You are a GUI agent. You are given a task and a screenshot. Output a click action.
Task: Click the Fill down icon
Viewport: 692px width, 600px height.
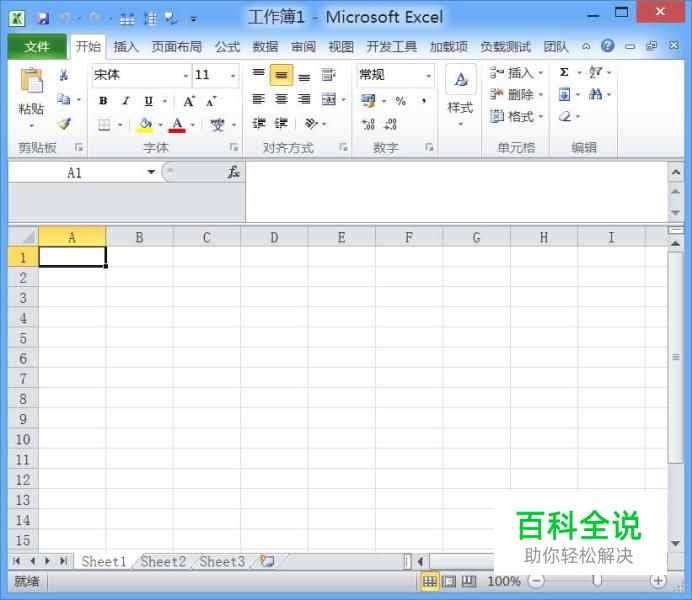(564, 94)
